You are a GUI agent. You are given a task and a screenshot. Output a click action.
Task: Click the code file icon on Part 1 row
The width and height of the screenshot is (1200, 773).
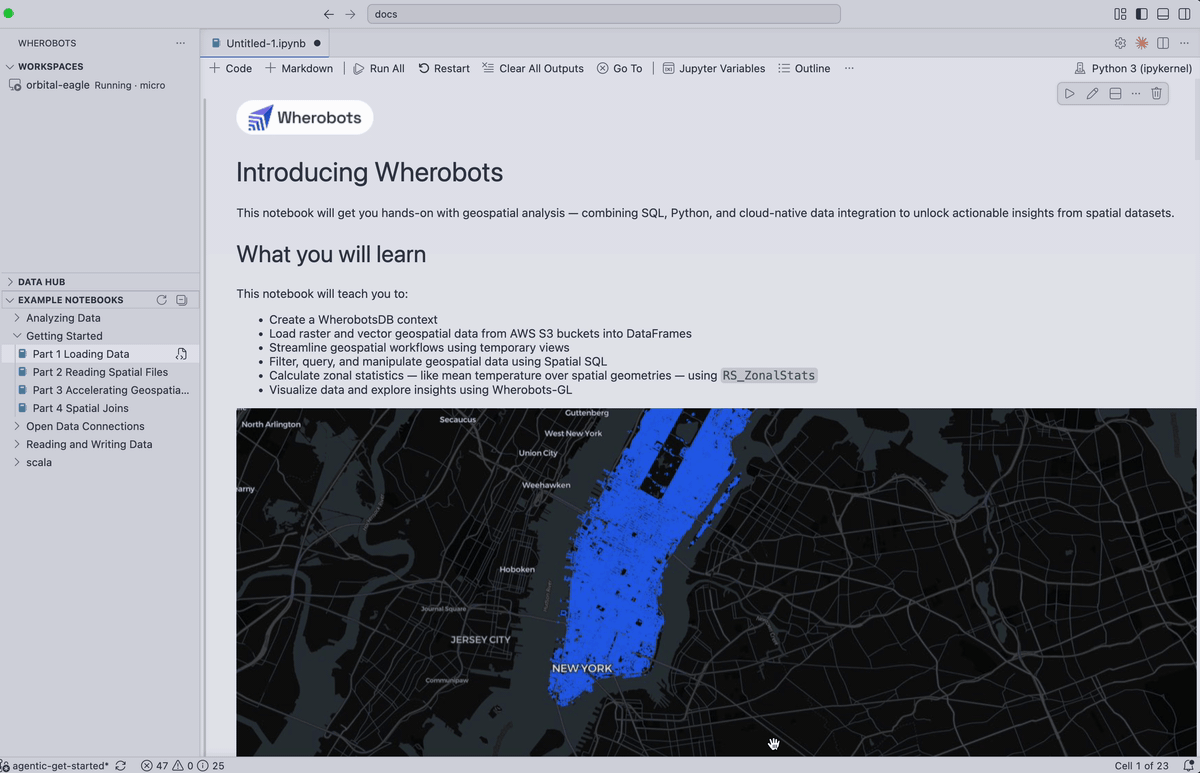[181, 354]
